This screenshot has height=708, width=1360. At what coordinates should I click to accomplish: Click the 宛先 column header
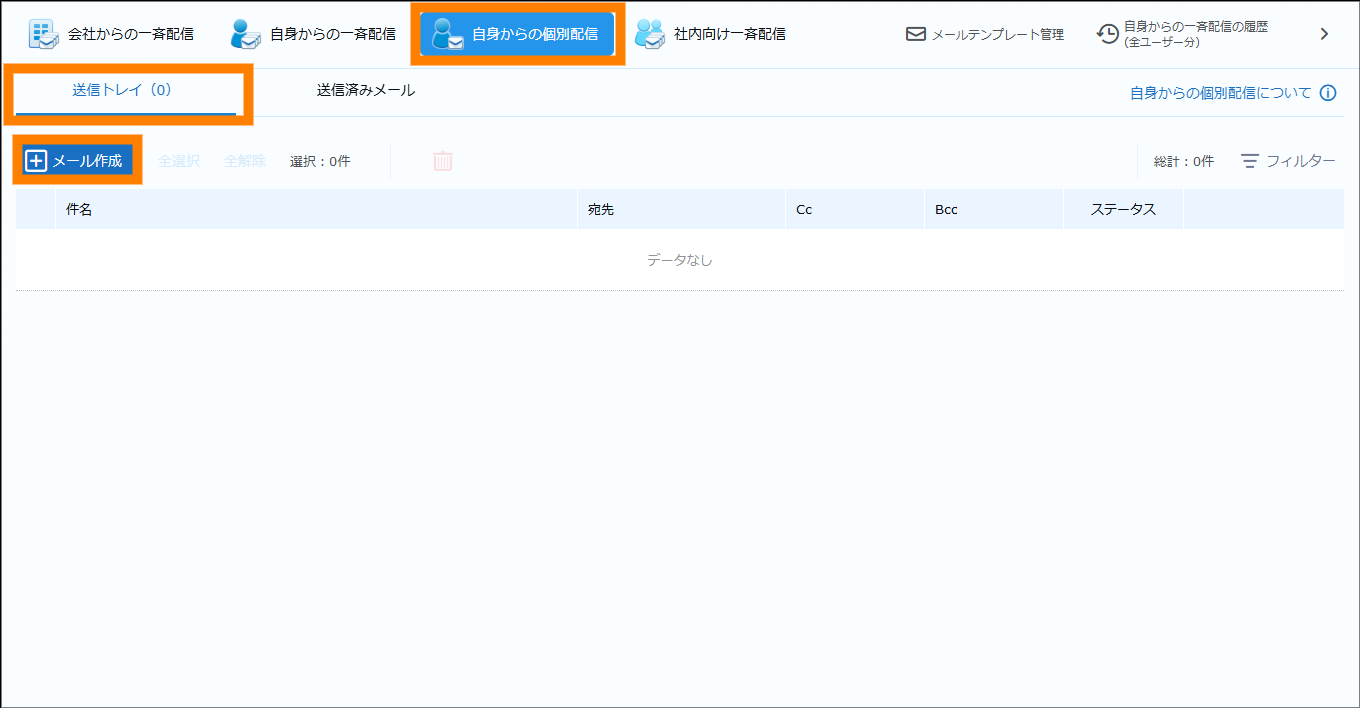(x=601, y=209)
